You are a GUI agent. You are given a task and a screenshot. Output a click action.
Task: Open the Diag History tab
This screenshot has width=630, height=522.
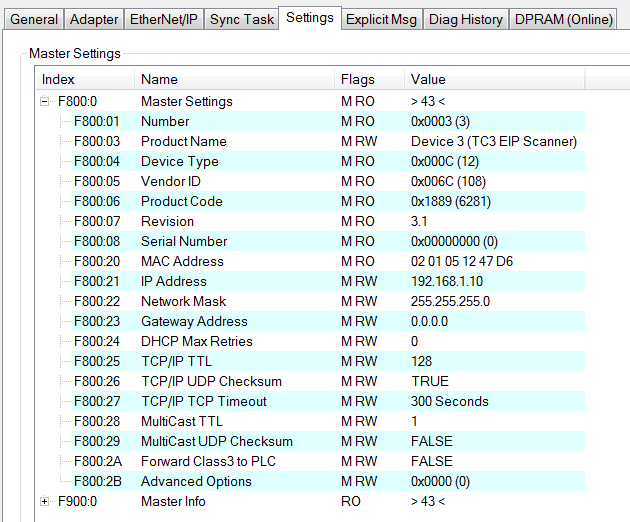466,19
